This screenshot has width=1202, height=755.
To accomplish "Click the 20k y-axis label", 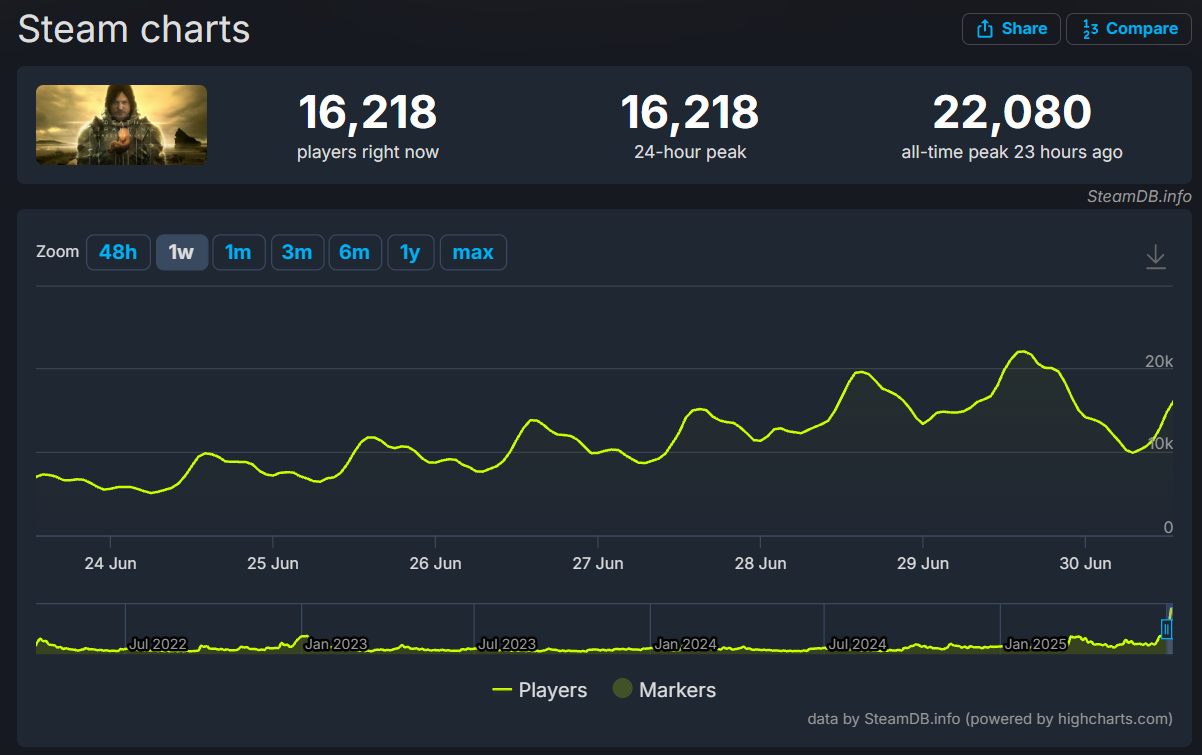I will pyautogui.click(x=1159, y=361).
